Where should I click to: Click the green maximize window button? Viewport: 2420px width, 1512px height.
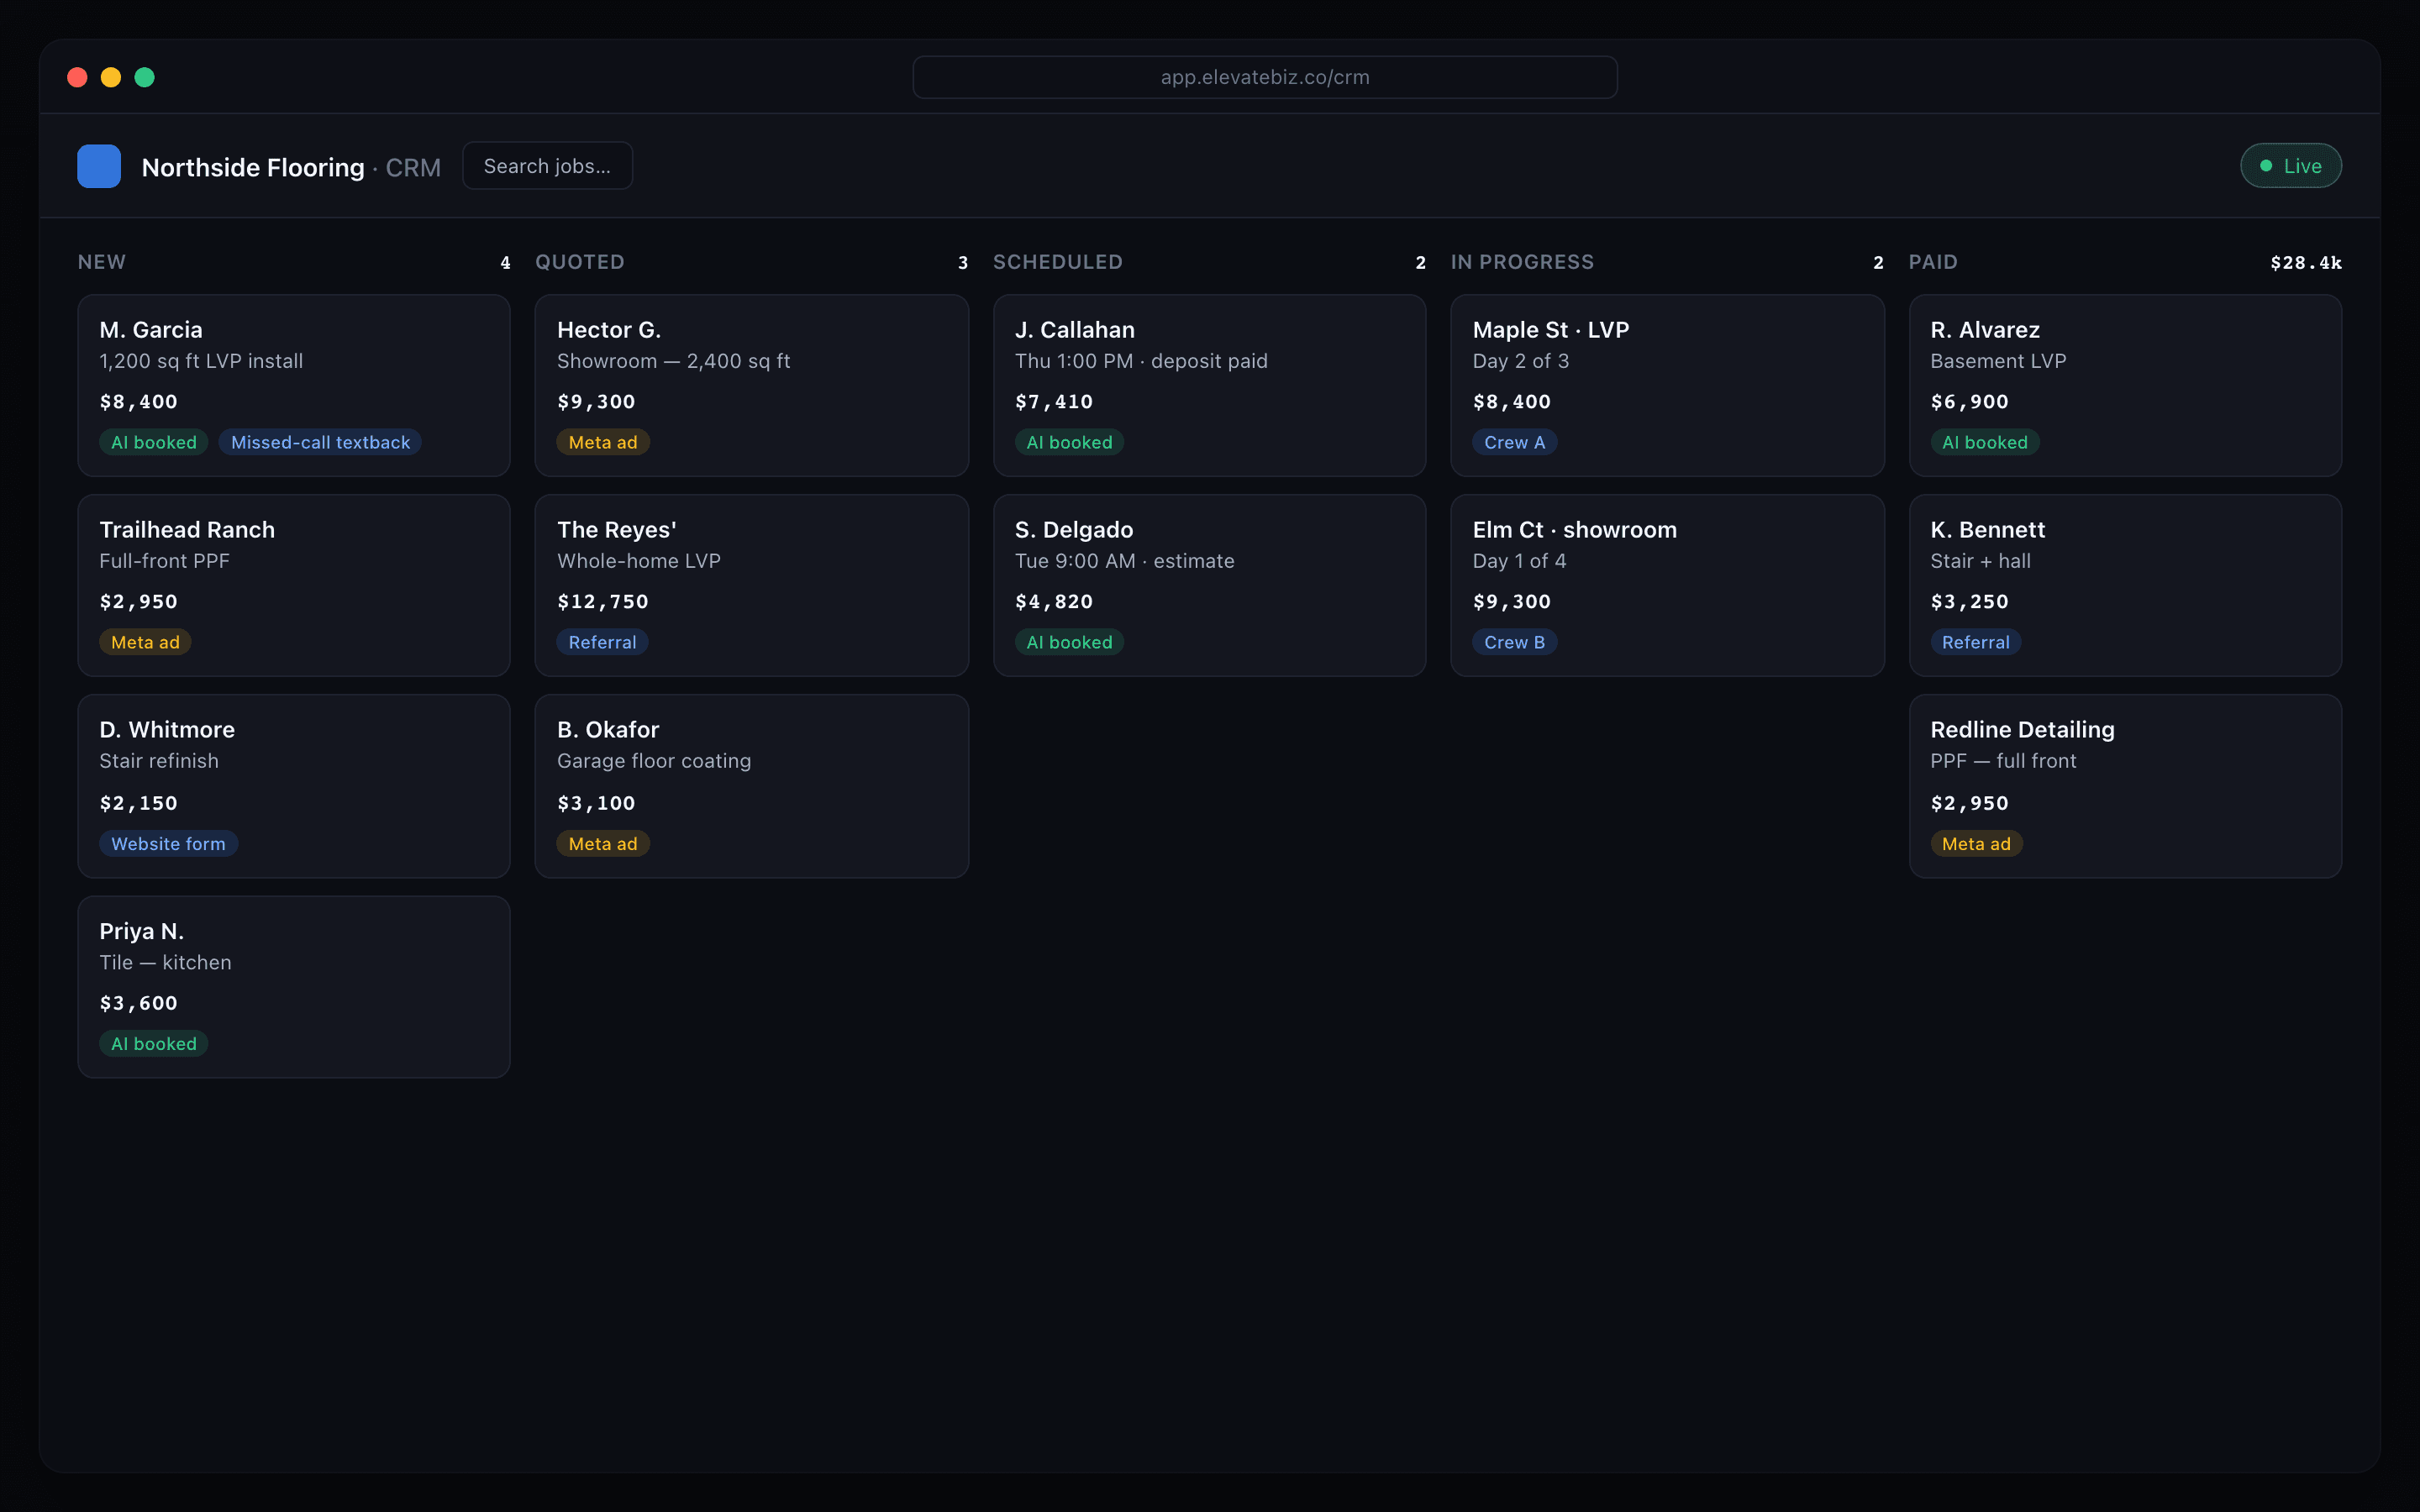(145, 77)
